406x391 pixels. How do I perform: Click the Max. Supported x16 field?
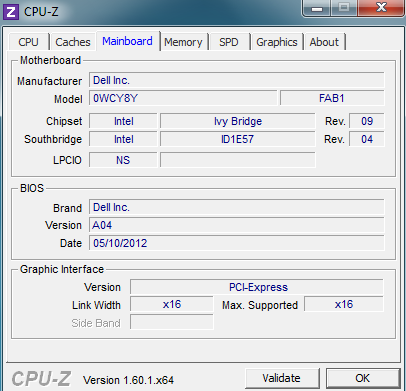344,304
